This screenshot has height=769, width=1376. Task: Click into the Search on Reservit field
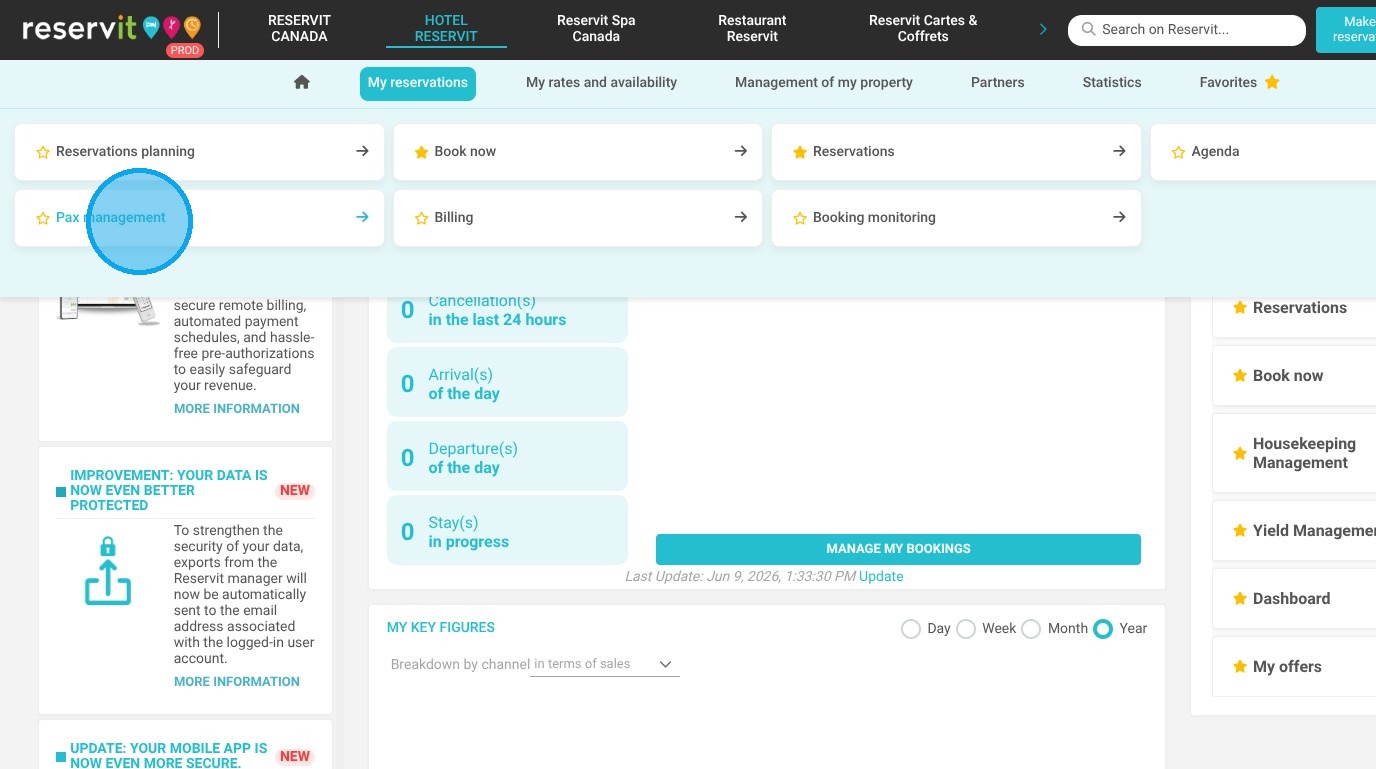pos(1187,30)
